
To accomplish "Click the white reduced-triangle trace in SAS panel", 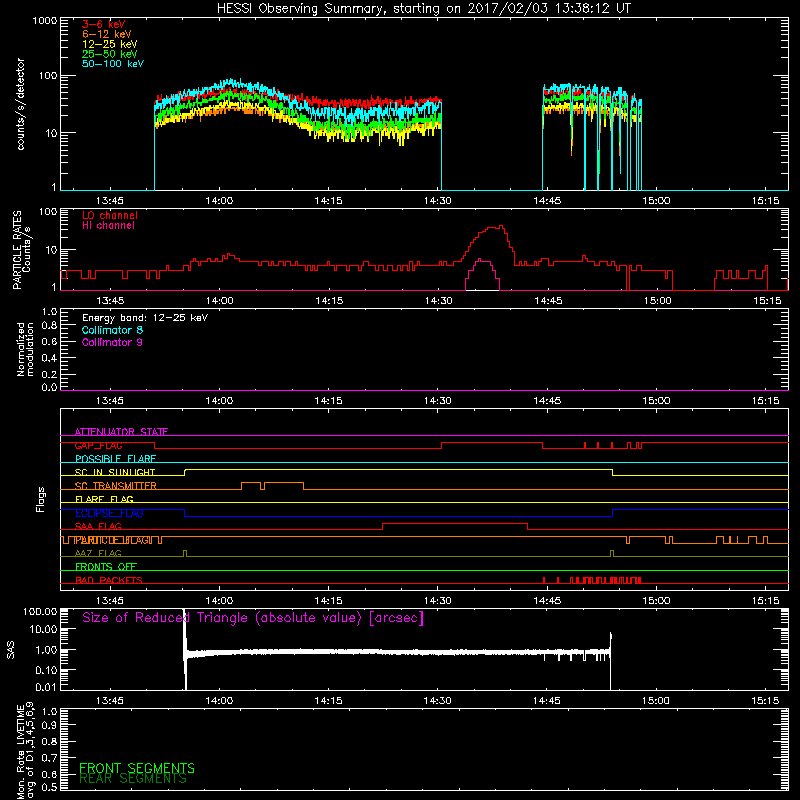I will pyautogui.click(x=398, y=652).
